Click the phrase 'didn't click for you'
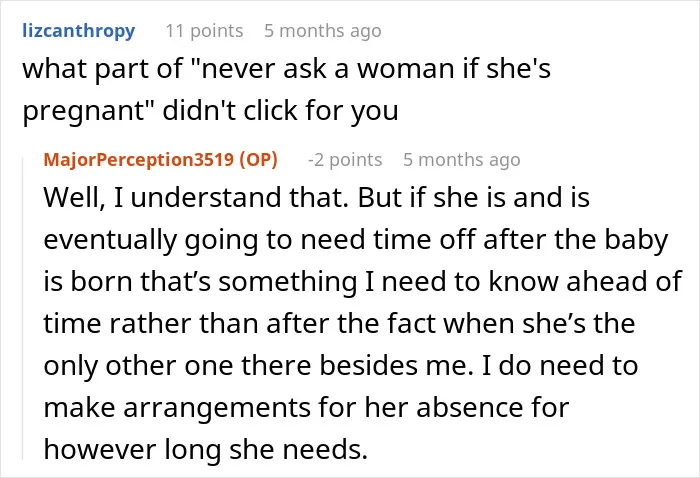 (280, 111)
